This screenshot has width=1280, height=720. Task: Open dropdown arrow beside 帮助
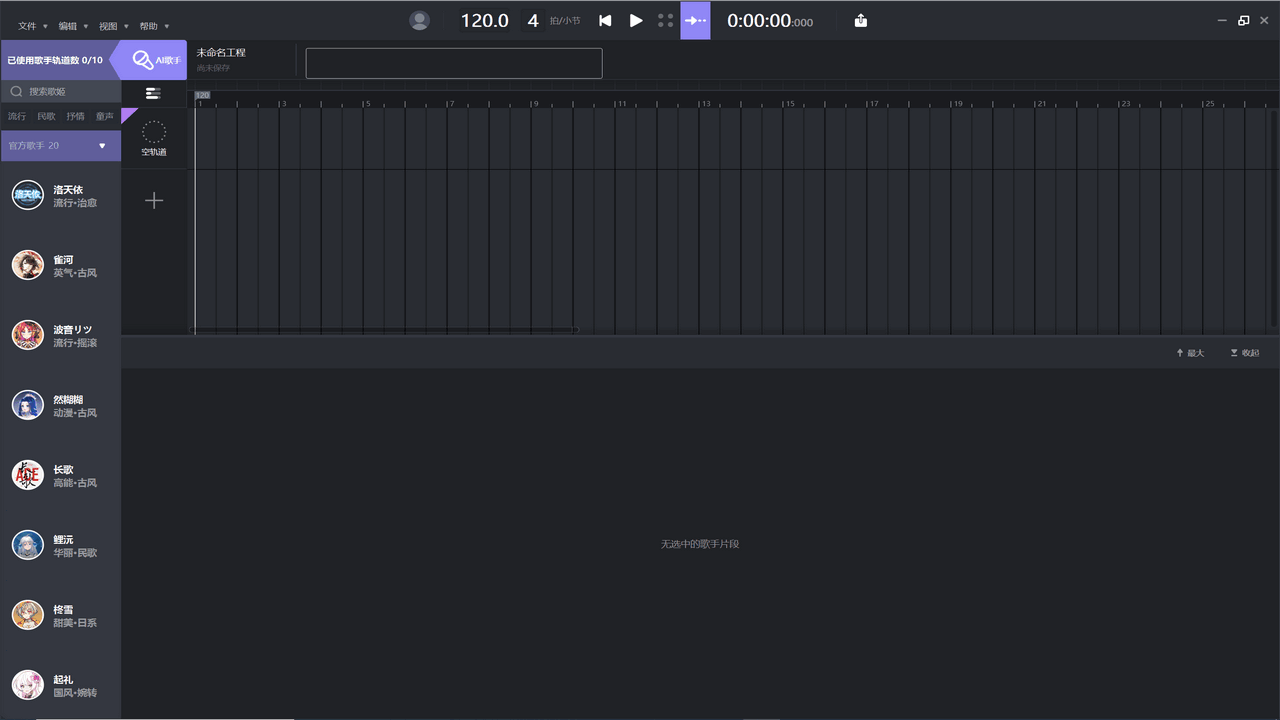[x=166, y=27]
